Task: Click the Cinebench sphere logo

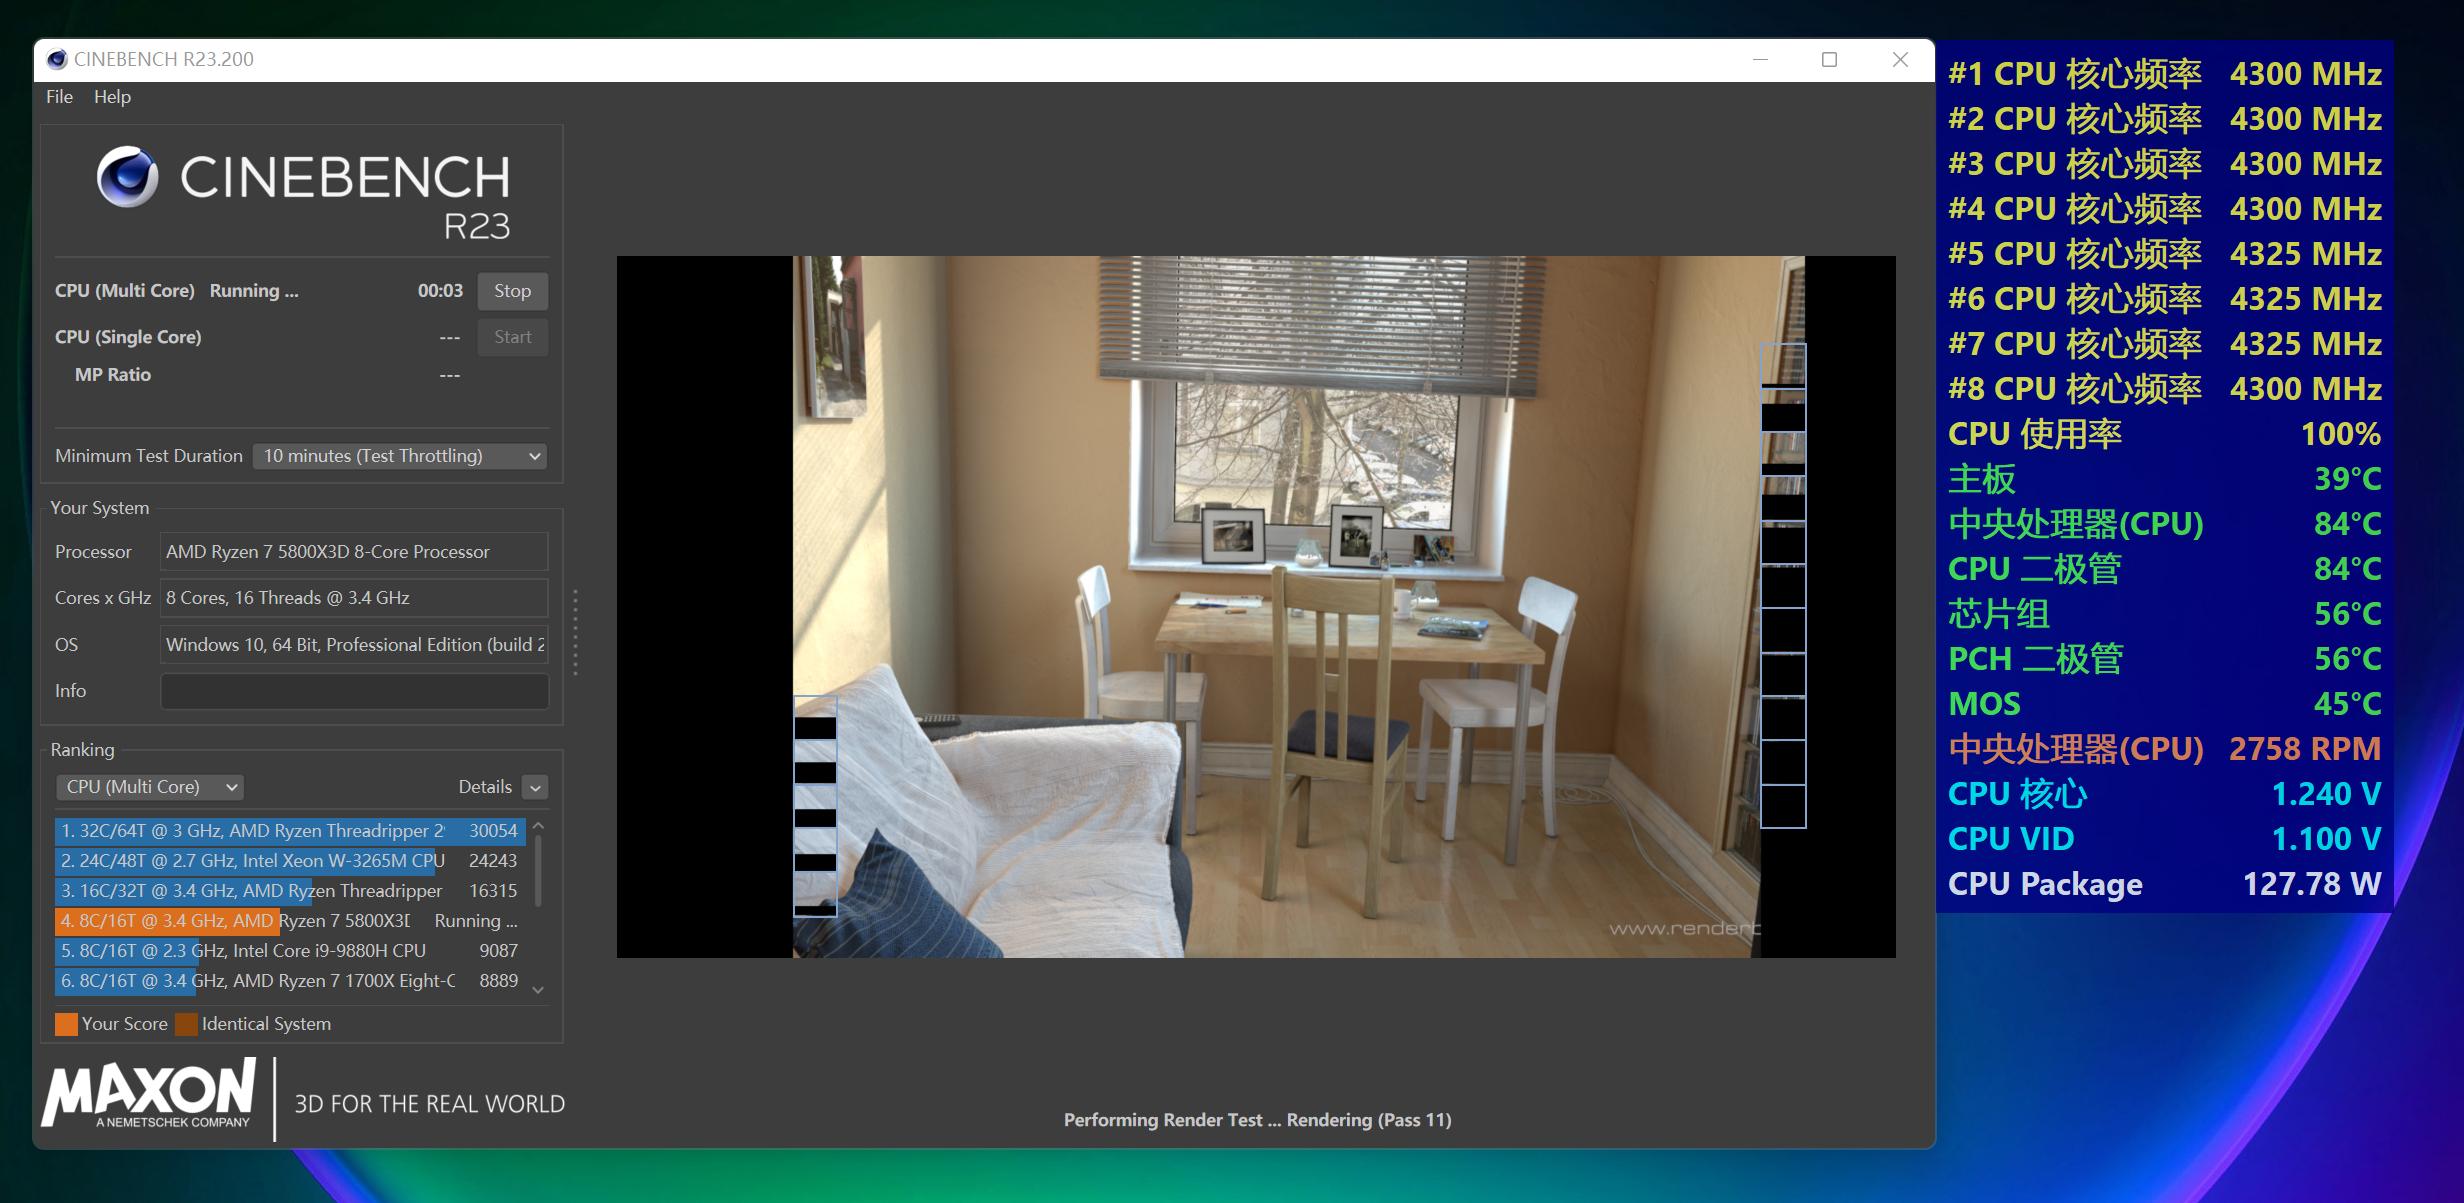Action: [x=127, y=177]
